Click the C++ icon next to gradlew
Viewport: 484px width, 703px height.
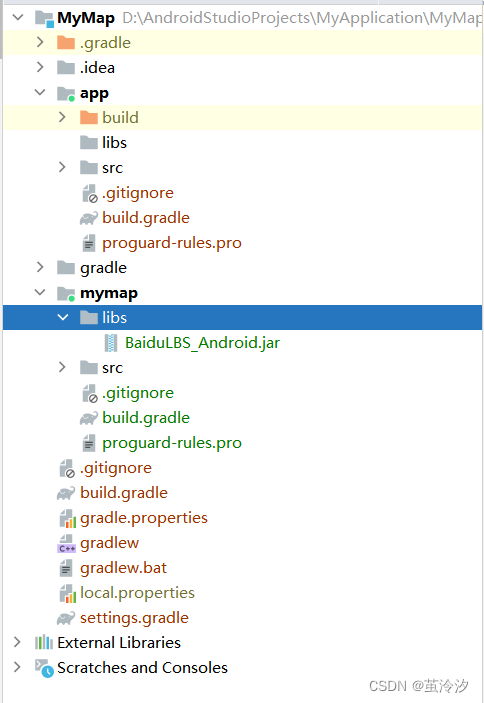click(66, 543)
